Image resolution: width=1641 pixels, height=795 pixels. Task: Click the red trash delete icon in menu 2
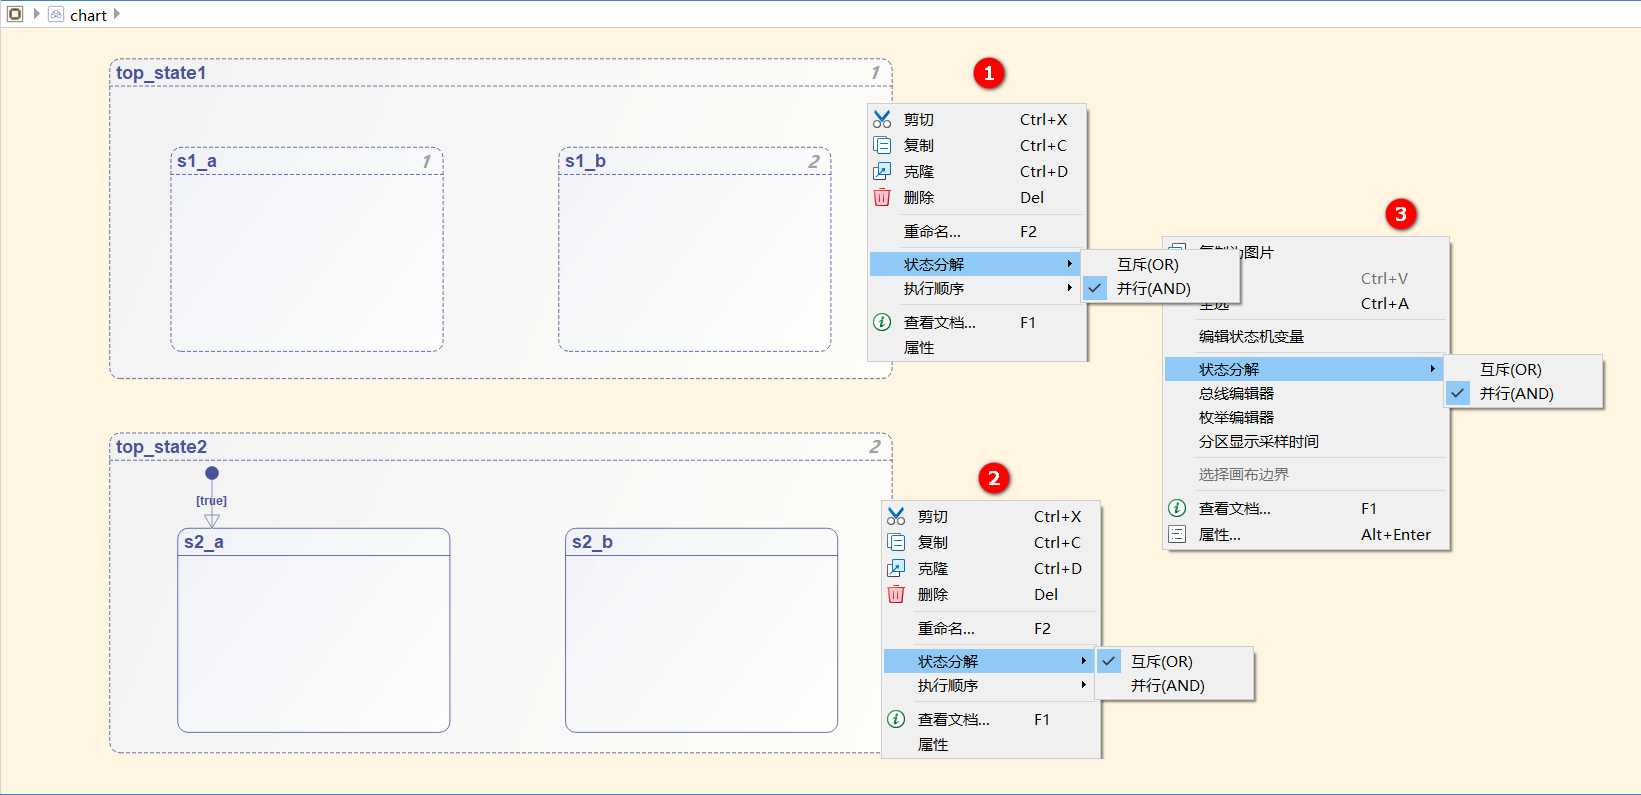pos(896,594)
